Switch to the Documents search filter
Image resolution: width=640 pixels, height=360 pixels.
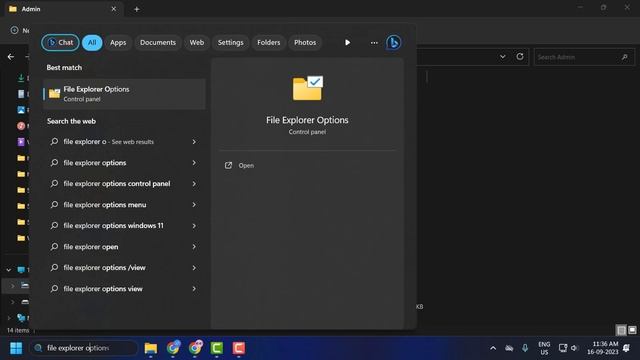click(158, 42)
